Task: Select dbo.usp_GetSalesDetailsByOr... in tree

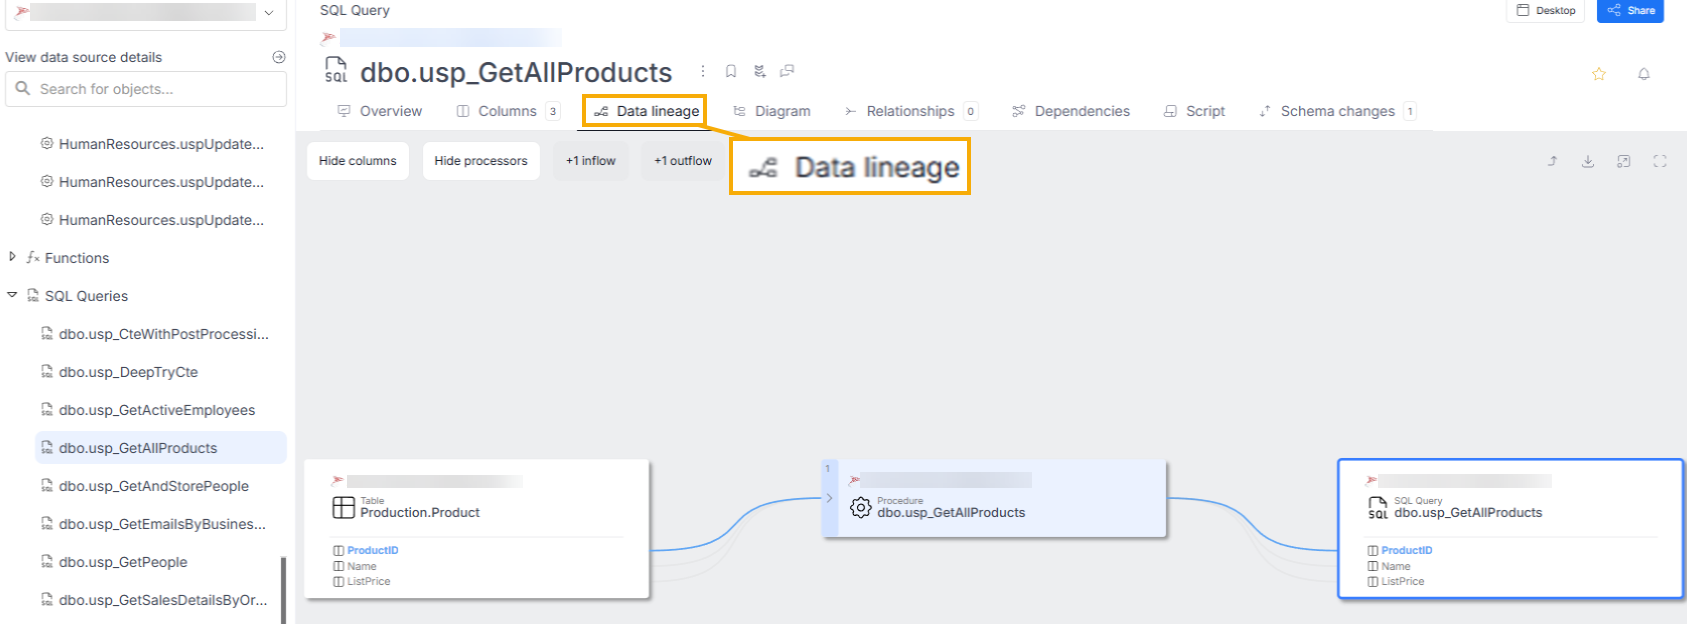Action: tap(160, 600)
